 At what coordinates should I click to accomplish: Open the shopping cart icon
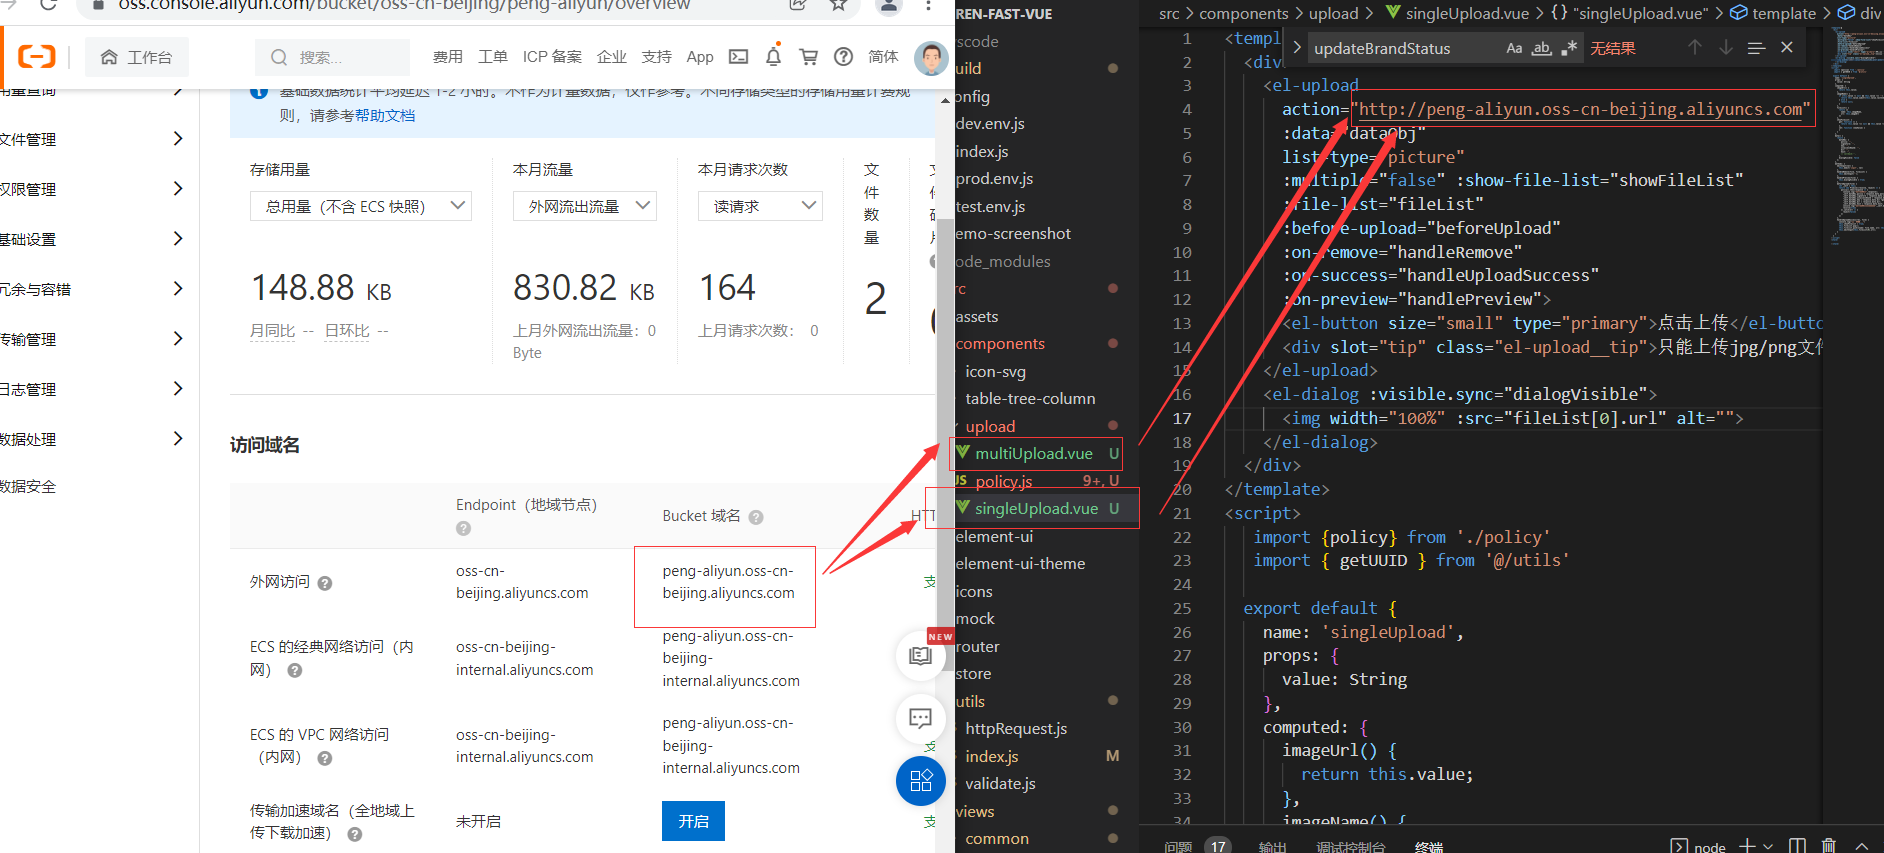(x=808, y=57)
